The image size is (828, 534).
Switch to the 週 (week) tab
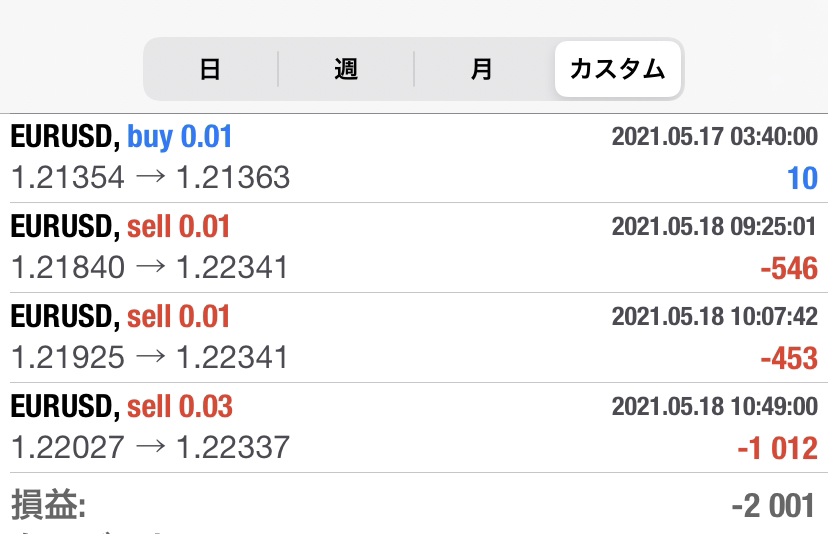(x=346, y=69)
